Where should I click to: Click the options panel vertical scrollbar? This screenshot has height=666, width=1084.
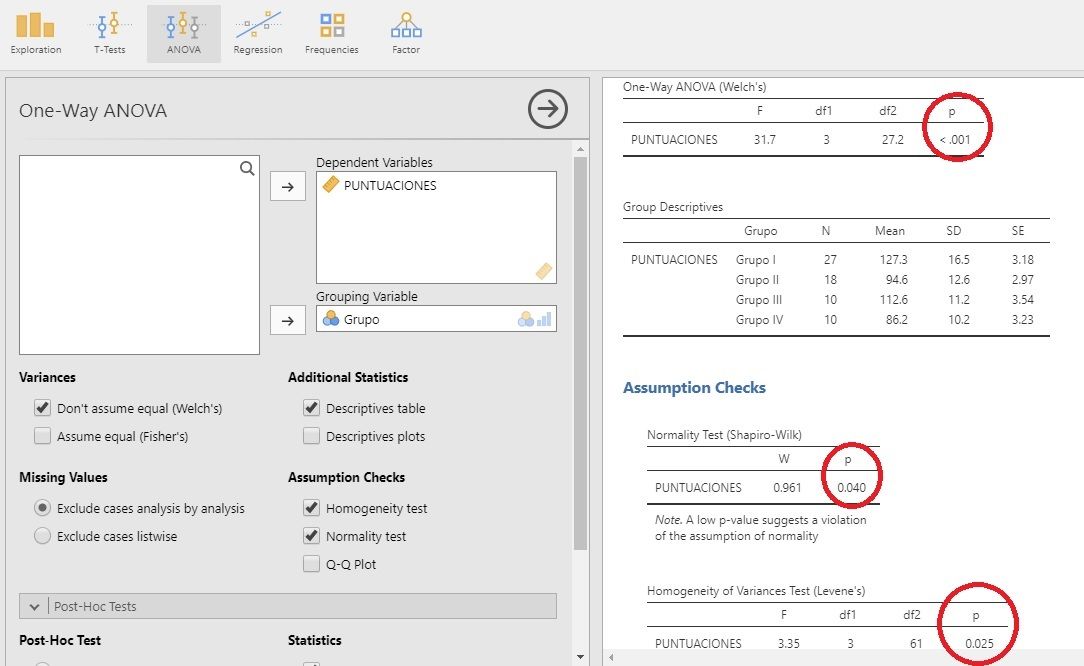point(580,350)
